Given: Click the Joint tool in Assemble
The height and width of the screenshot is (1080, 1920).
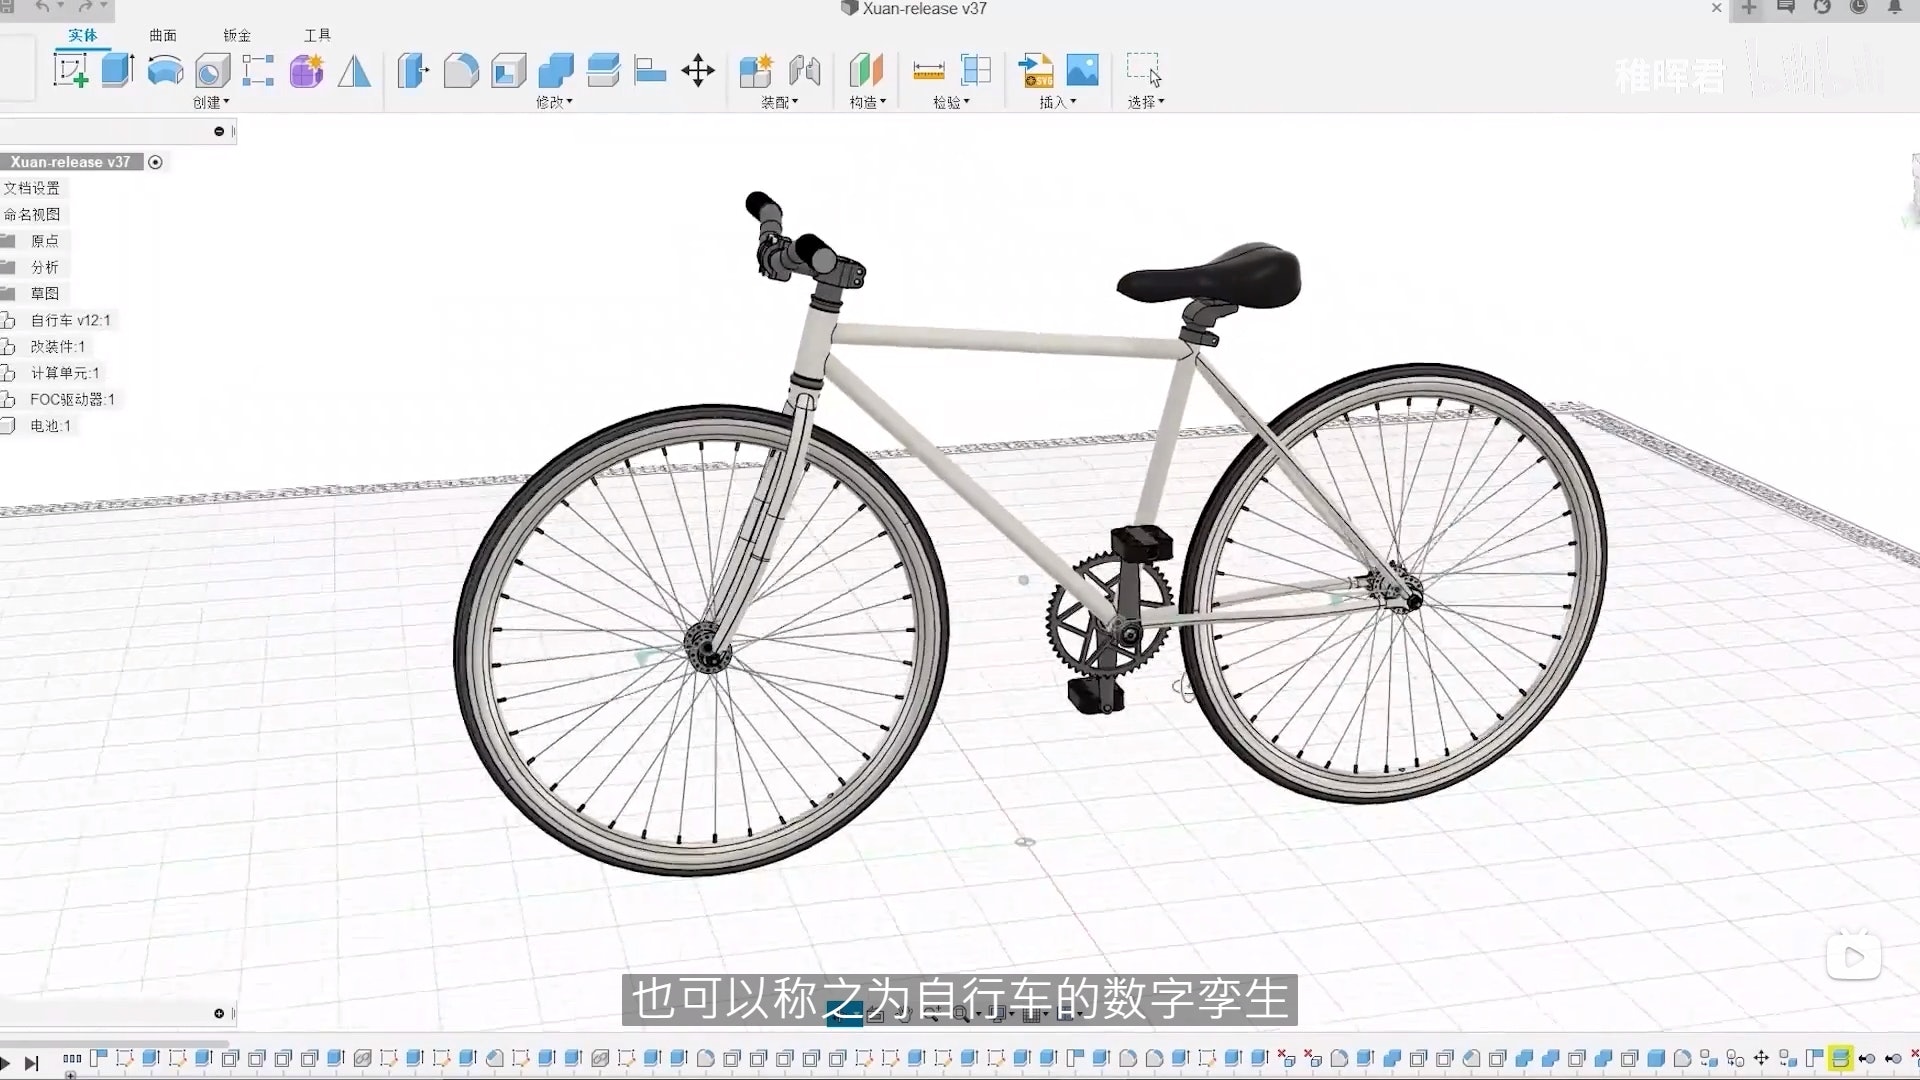Looking at the screenshot, I should pyautogui.click(x=804, y=71).
